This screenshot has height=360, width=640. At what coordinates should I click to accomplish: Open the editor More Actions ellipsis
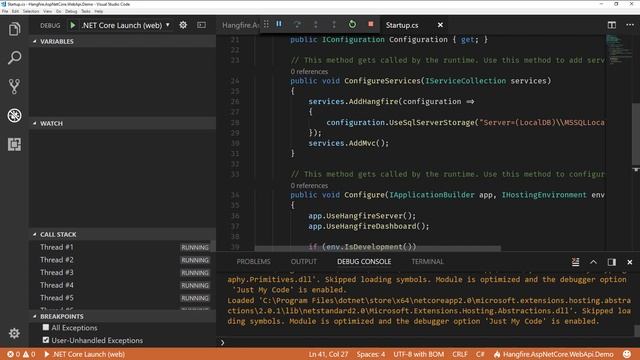point(630,25)
